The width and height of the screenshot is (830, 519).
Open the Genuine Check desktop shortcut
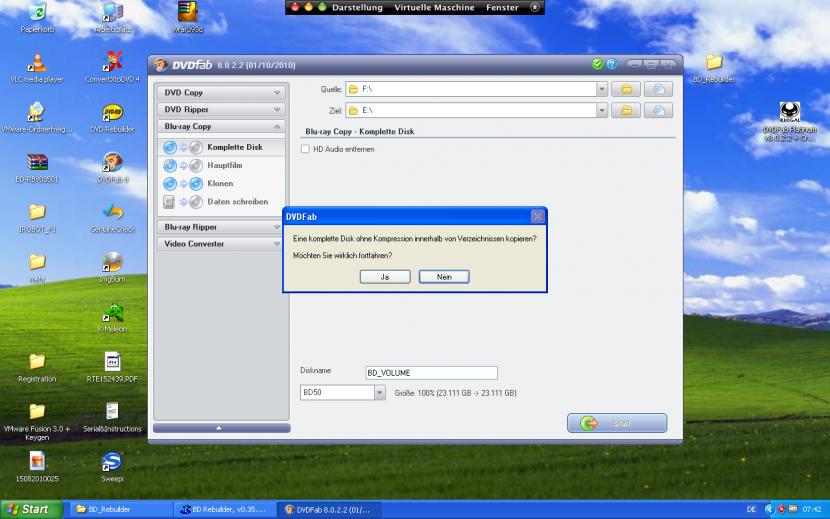click(x=112, y=217)
